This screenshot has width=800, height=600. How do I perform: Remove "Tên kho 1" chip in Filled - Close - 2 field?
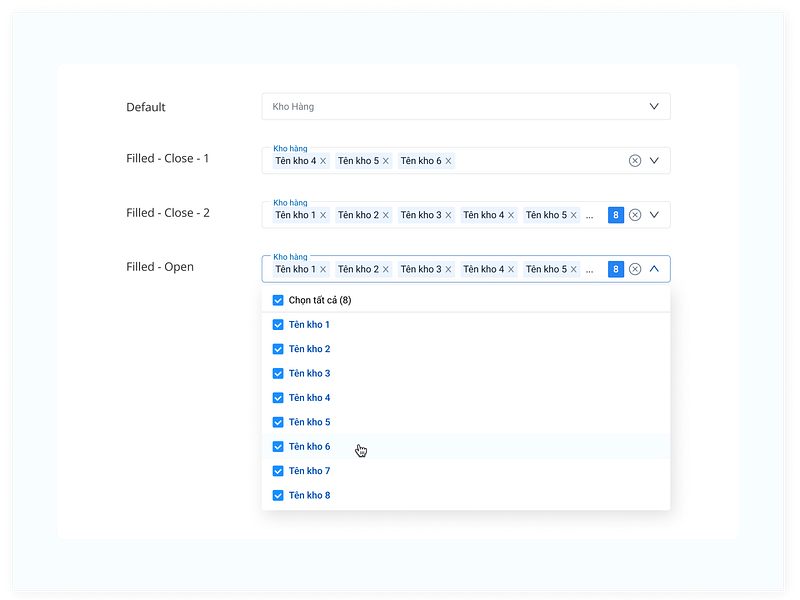tap(323, 215)
